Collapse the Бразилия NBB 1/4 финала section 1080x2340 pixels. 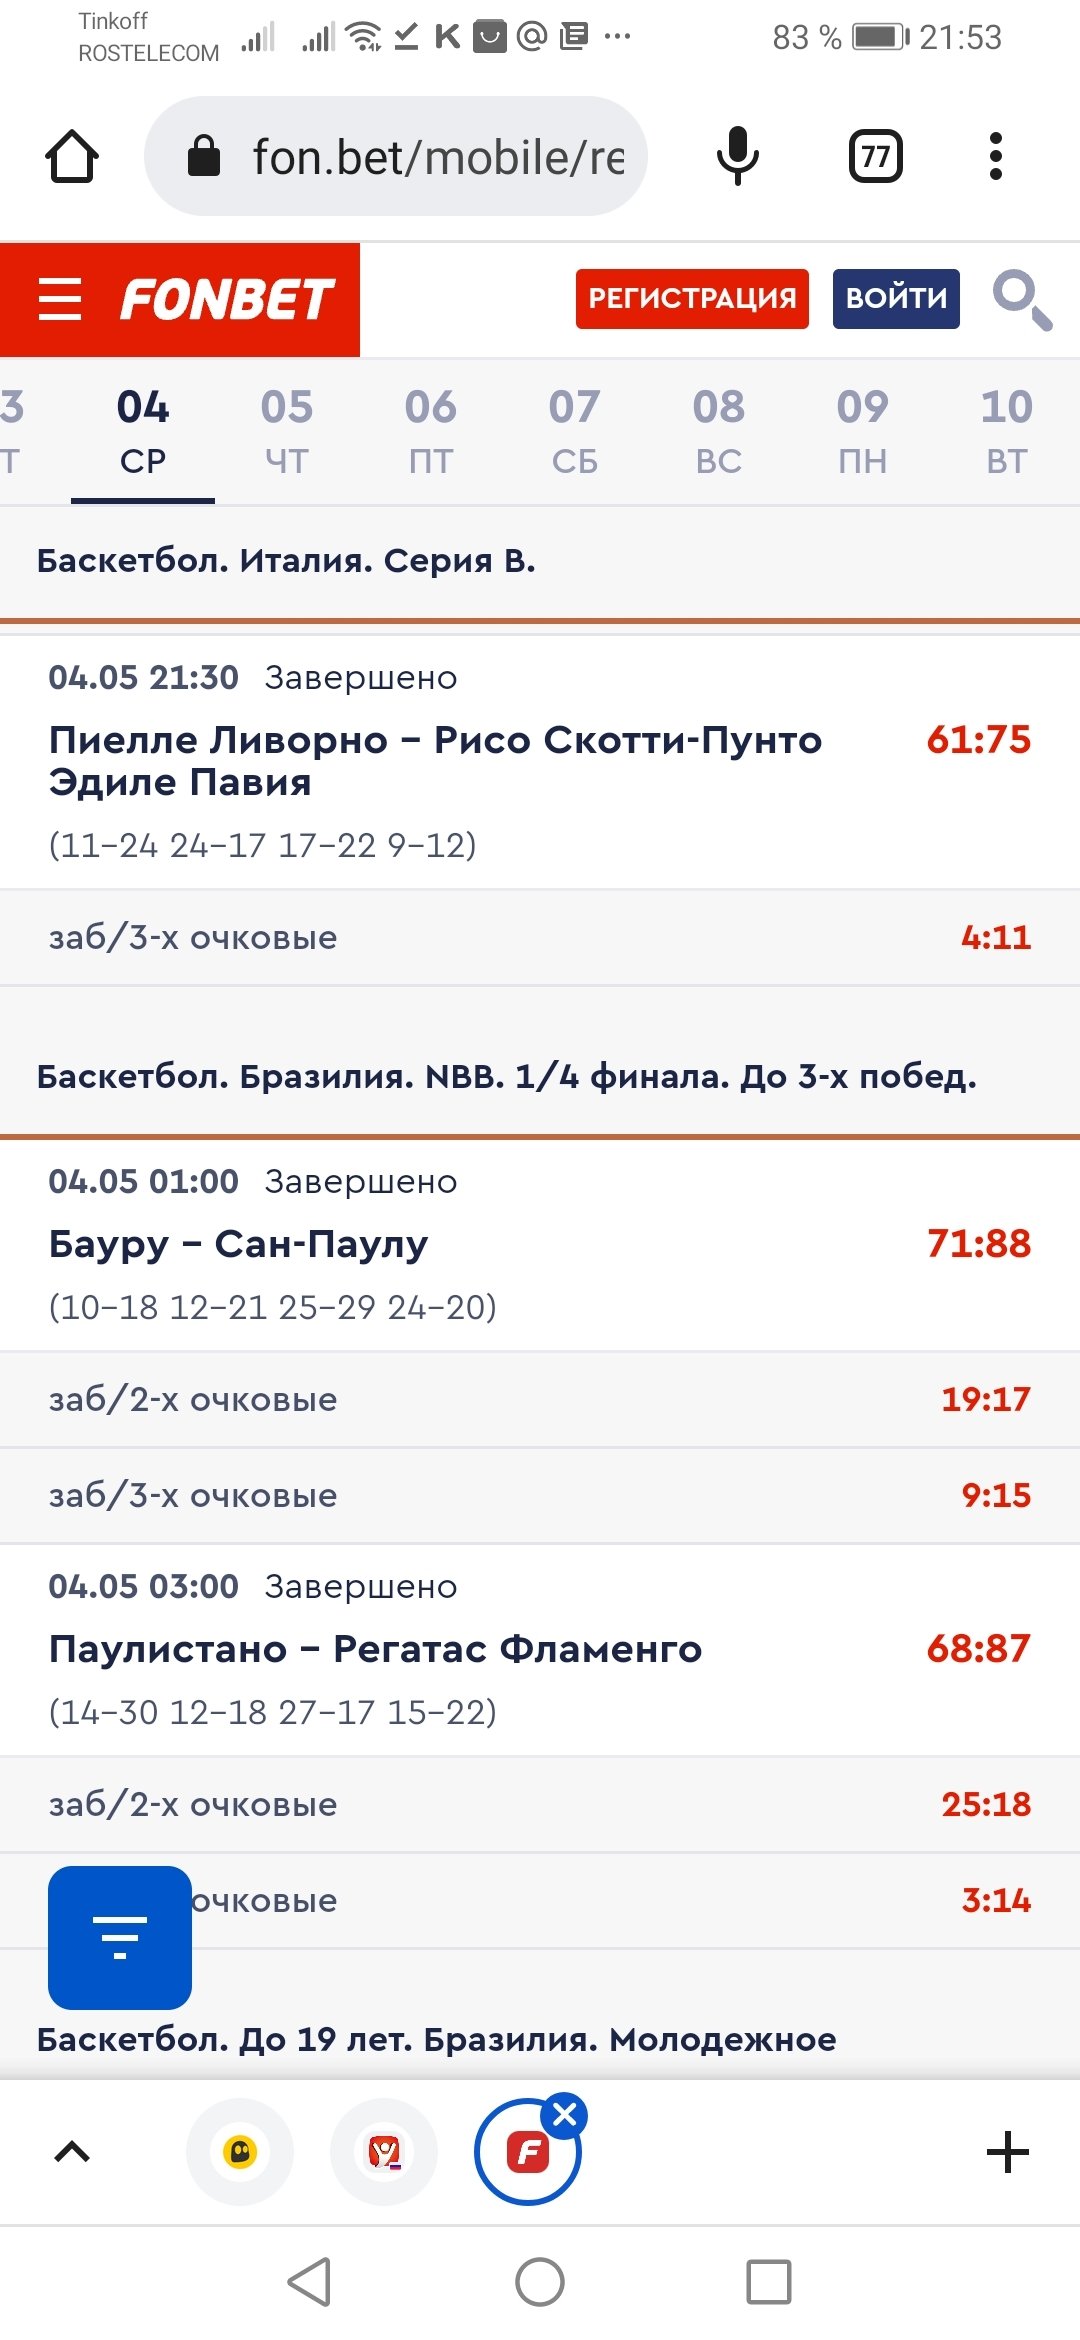click(506, 1077)
